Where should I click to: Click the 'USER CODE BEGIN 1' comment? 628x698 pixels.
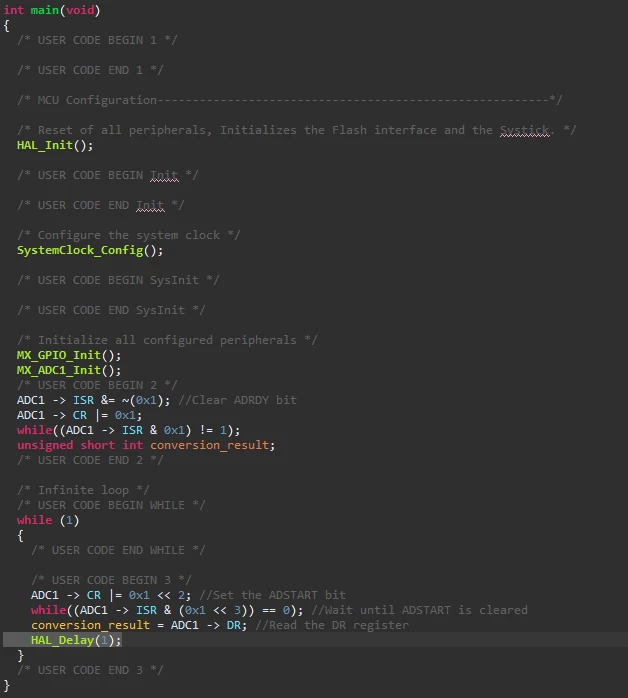[x=97, y=40]
